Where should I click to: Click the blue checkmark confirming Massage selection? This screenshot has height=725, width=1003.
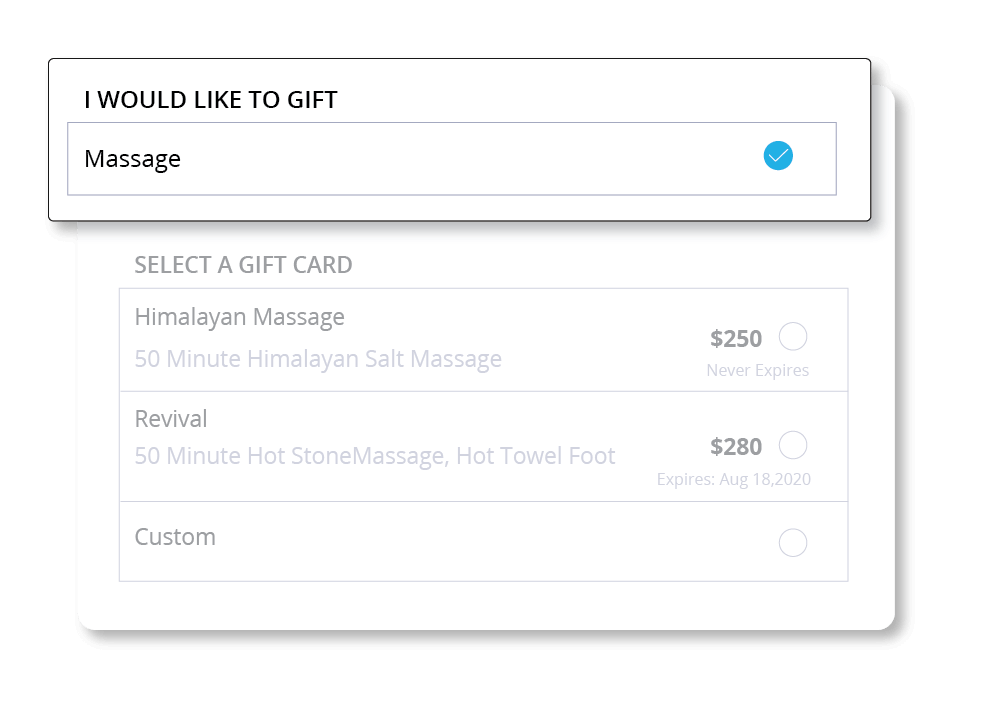coord(777,156)
